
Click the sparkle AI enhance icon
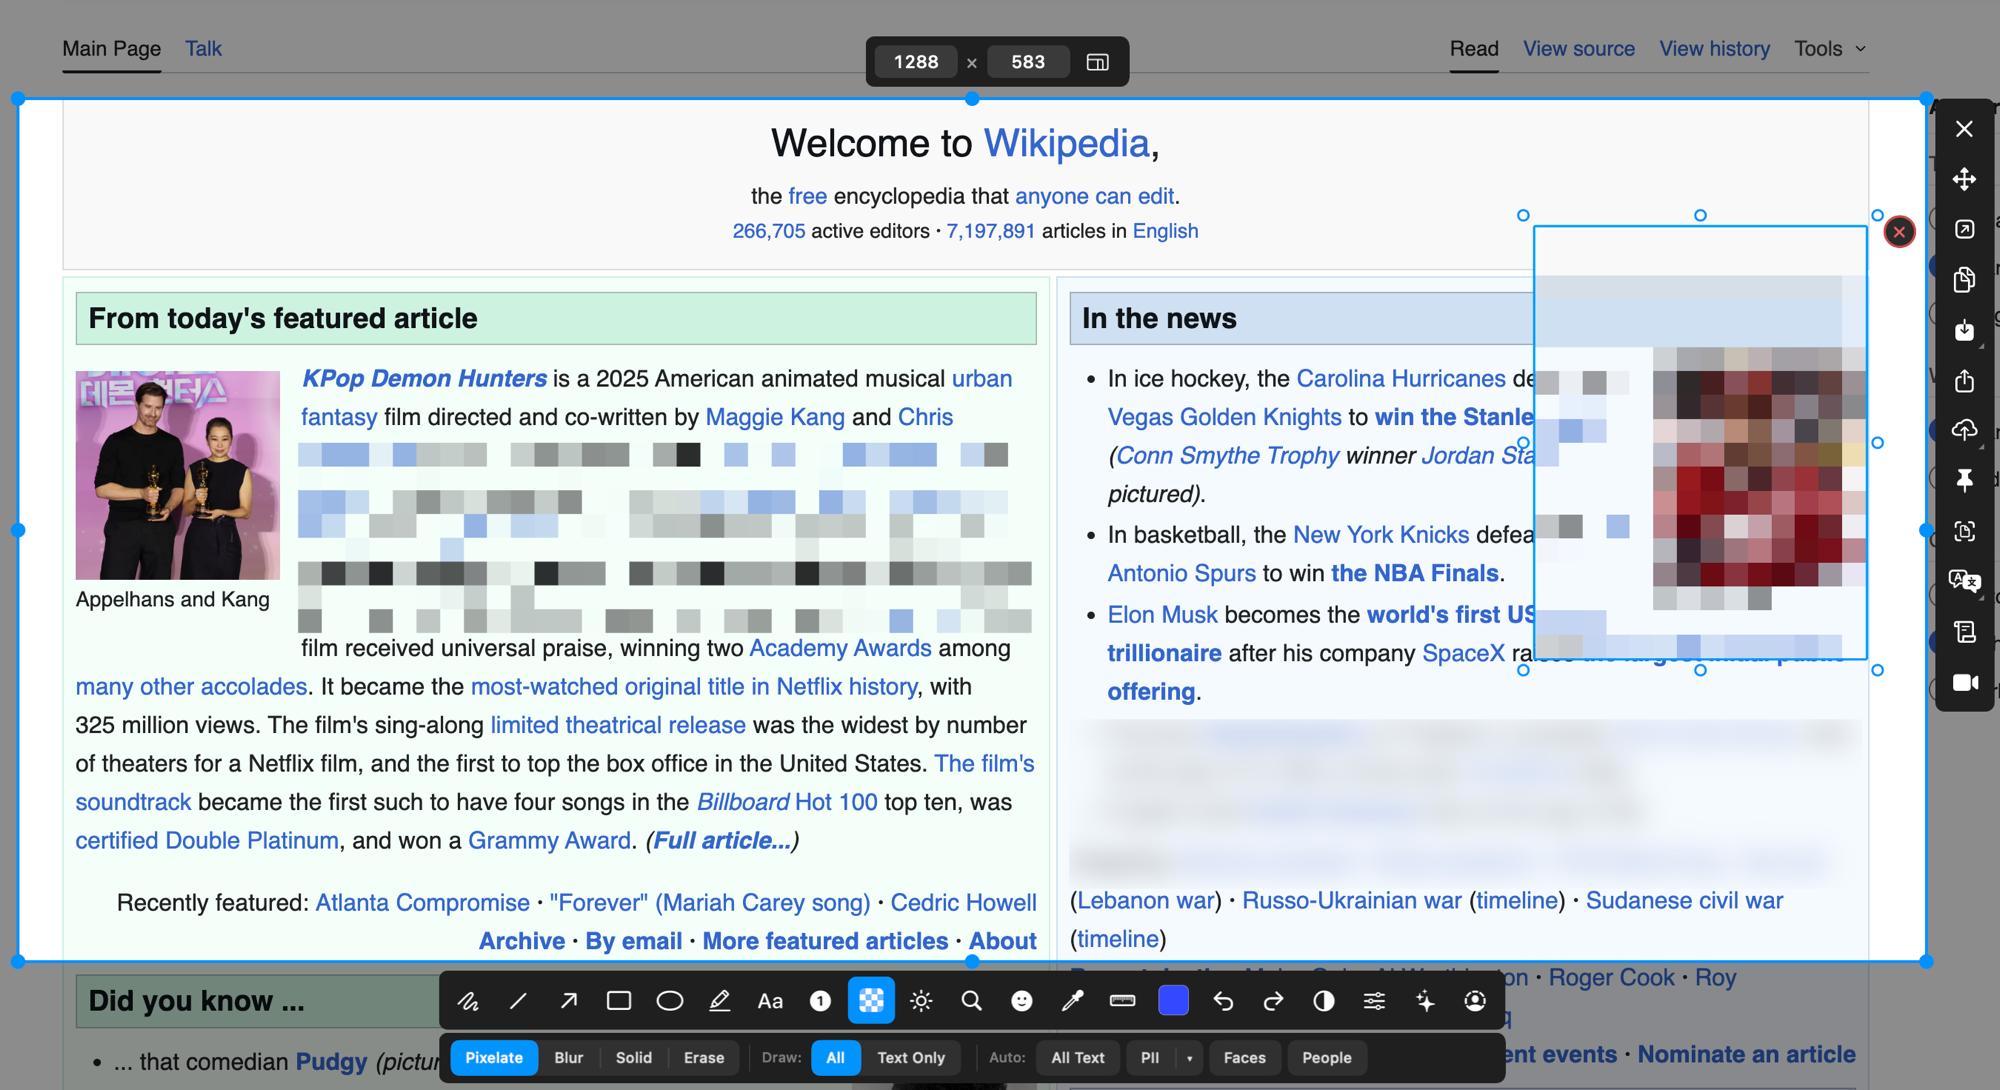(1425, 1001)
